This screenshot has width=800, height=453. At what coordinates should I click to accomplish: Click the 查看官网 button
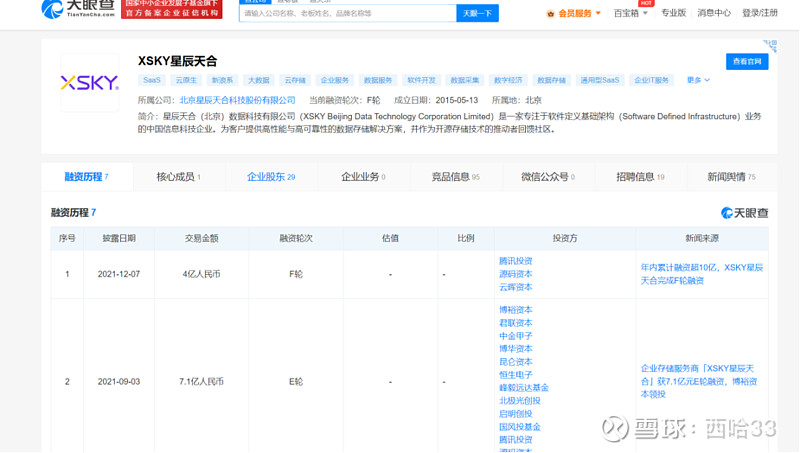click(x=747, y=62)
